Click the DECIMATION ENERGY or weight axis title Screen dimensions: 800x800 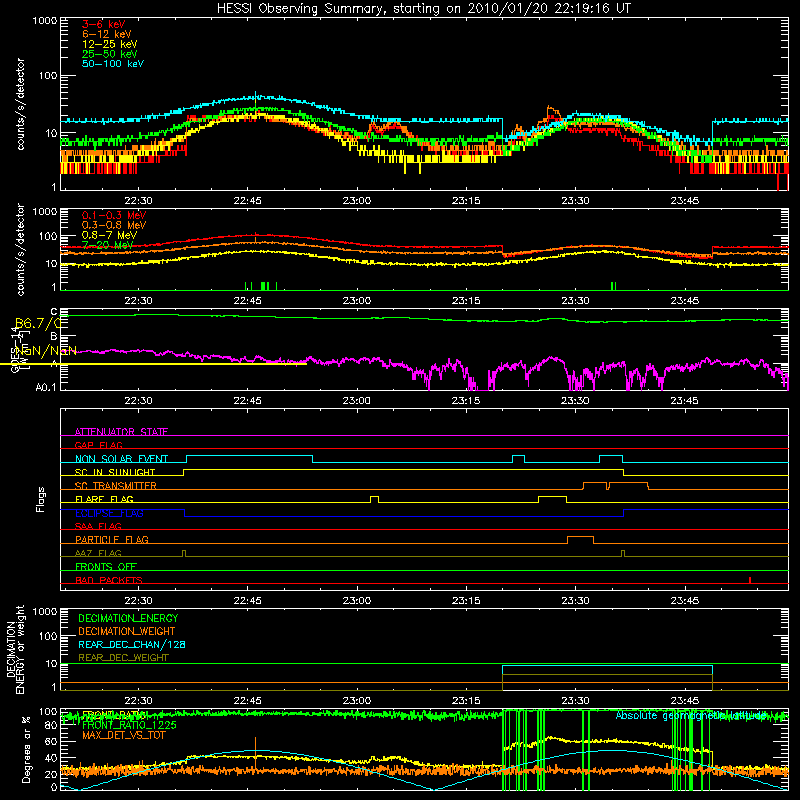pyautogui.click(x=15, y=649)
